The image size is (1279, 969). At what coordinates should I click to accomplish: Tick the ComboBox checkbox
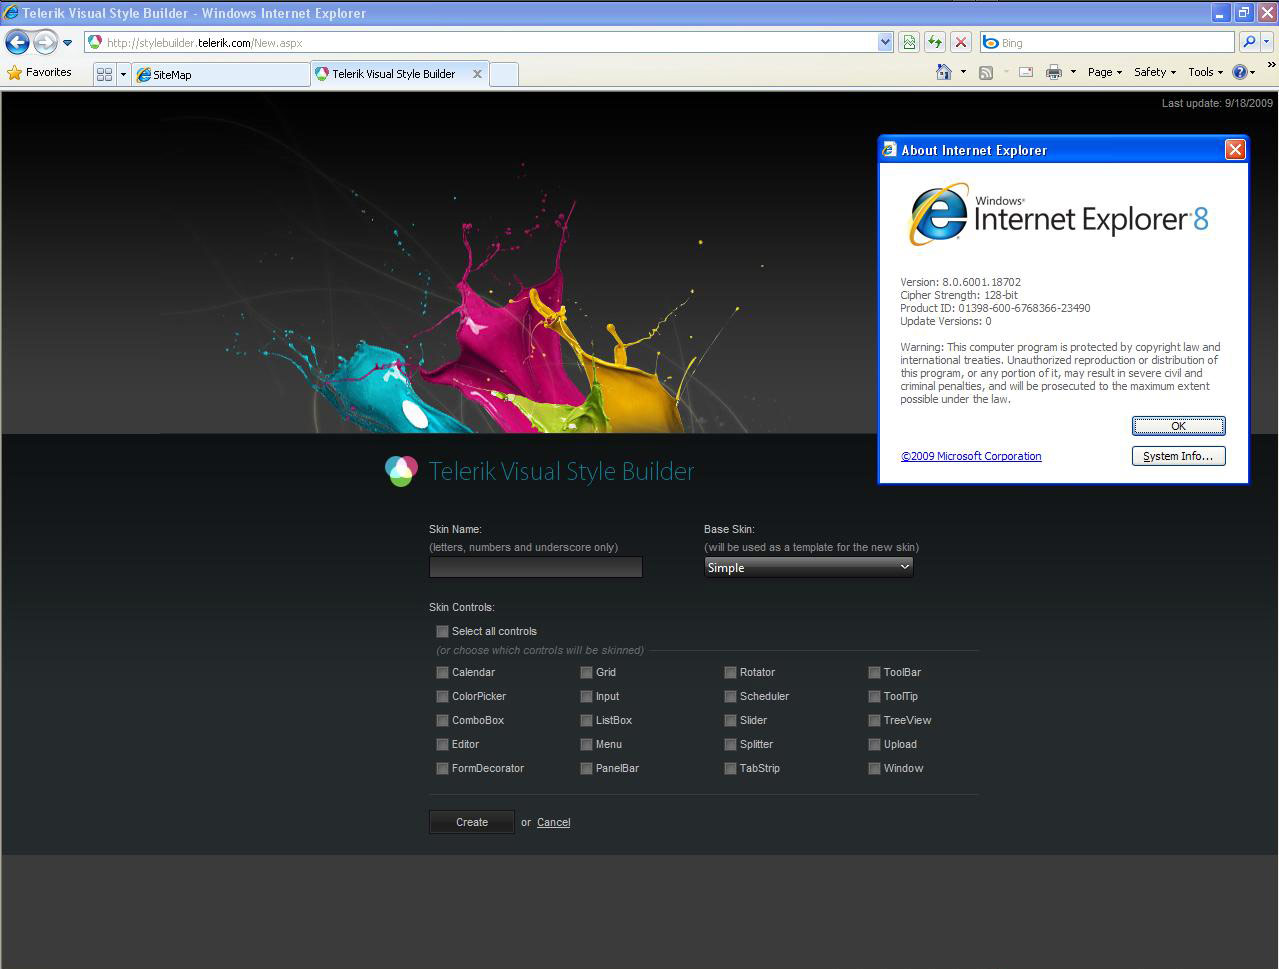click(x=442, y=720)
